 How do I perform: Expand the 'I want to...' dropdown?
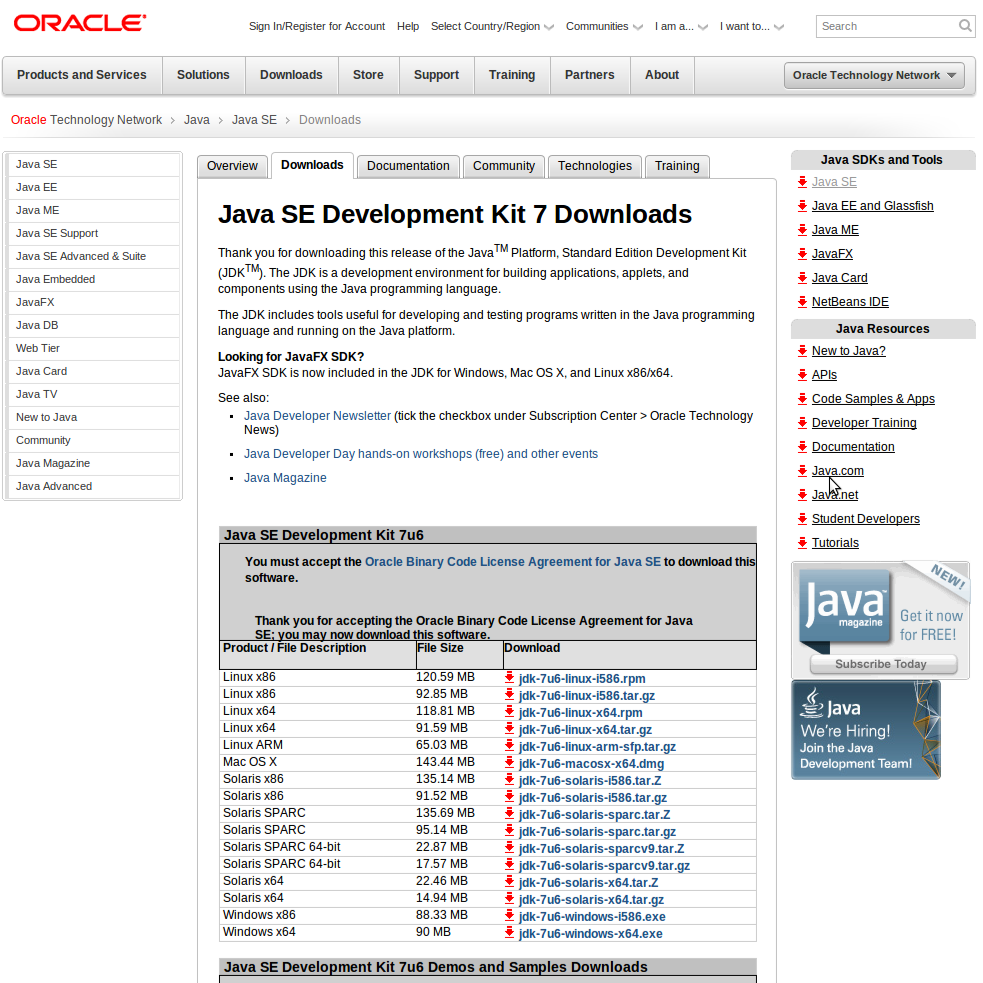(x=752, y=26)
